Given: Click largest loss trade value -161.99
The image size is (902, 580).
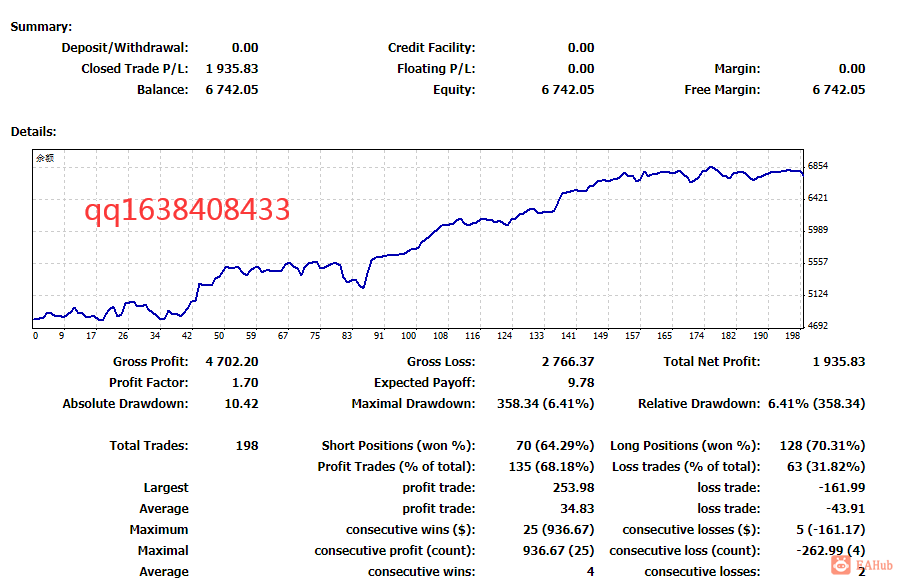Looking at the screenshot, I should (842, 488).
